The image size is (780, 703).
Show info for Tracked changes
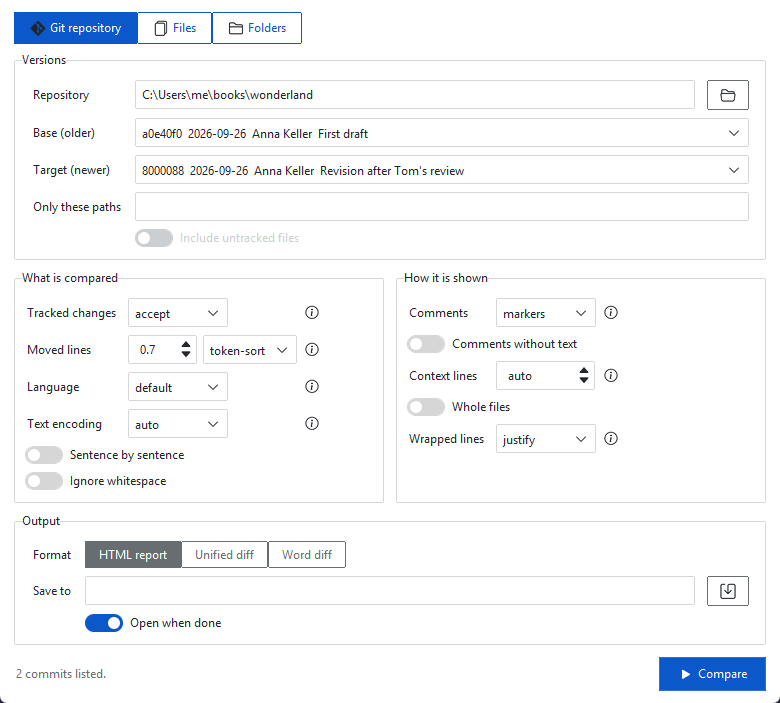[312, 312]
